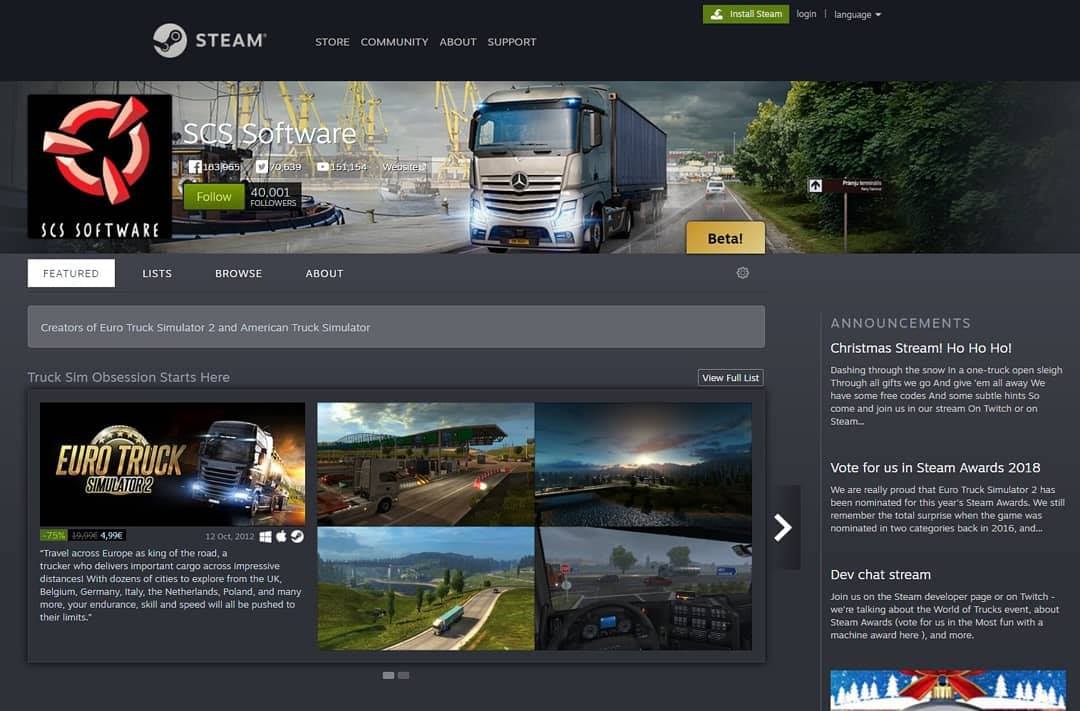Open the Dev chat stream announcement

point(880,575)
